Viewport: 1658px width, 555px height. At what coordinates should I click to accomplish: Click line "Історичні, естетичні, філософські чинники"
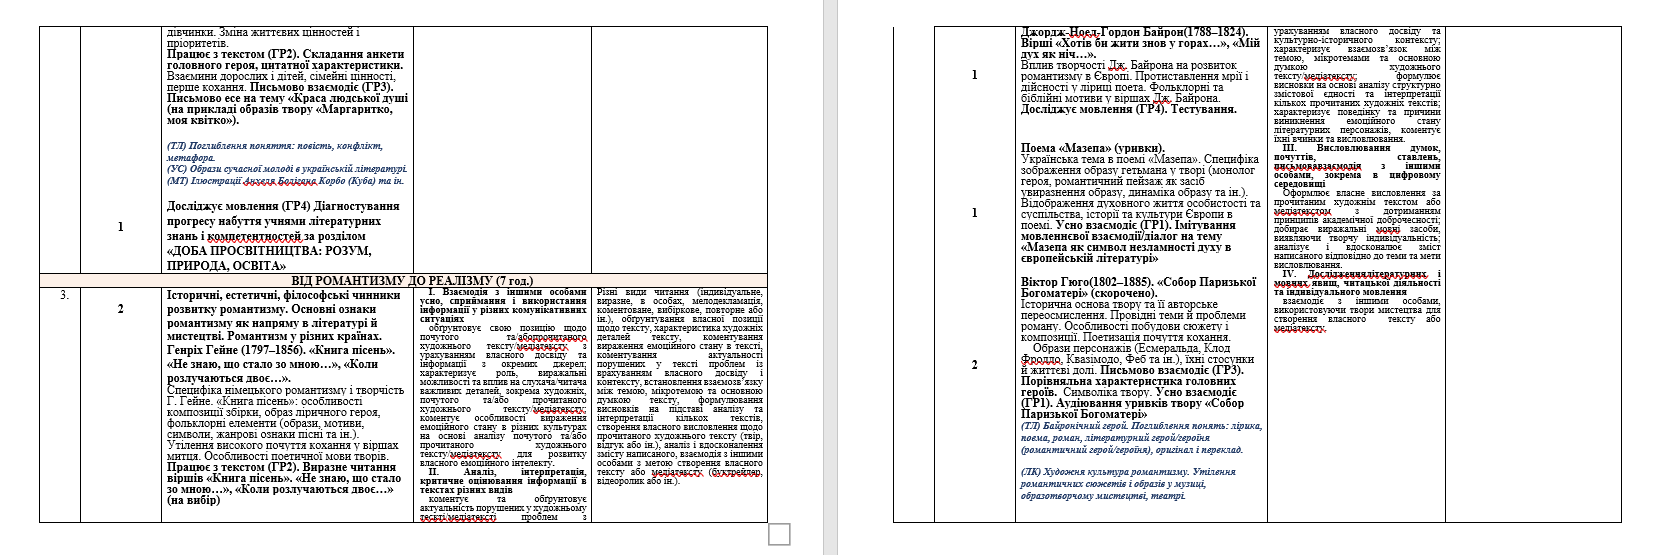tap(283, 296)
